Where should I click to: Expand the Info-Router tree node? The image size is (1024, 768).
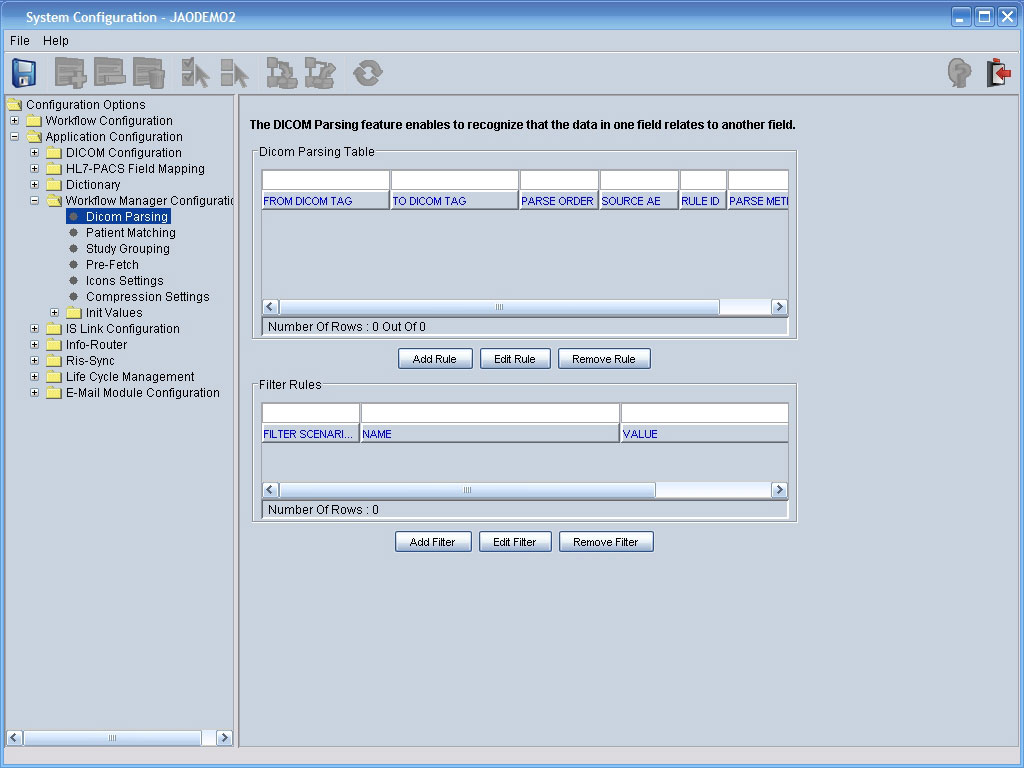coord(35,345)
